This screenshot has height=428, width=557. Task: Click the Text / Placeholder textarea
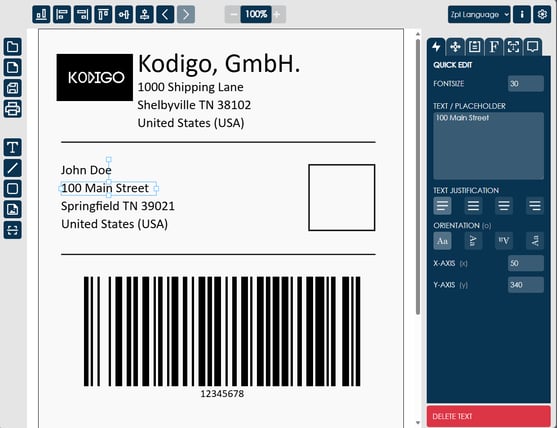[488, 146]
